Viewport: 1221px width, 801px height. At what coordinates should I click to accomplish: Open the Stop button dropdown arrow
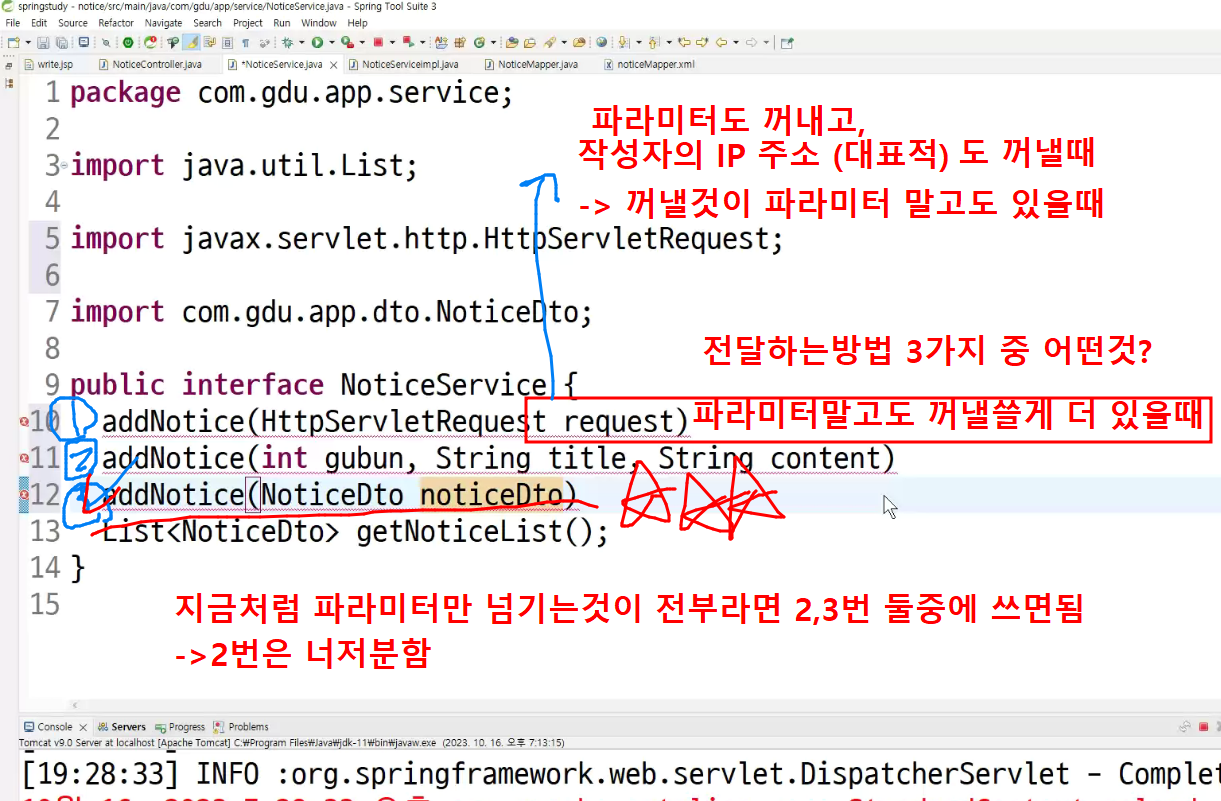pos(392,43)
